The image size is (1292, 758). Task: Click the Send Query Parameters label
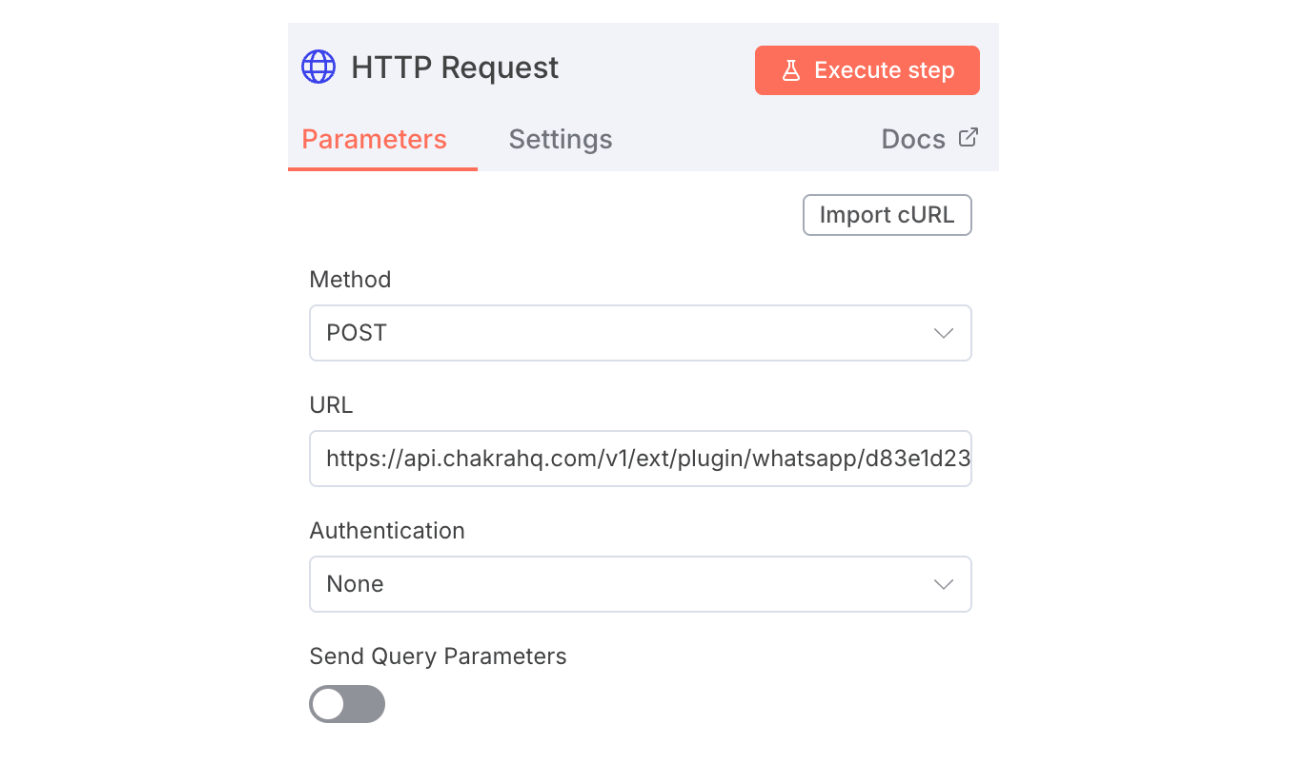[x=438, y=656]
